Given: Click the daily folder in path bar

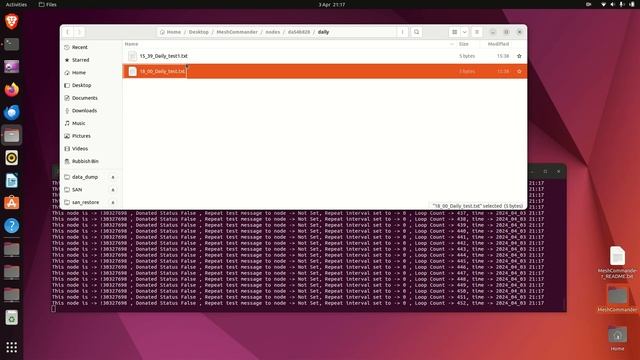Looking at the screenshot, I should coord(323,32).
